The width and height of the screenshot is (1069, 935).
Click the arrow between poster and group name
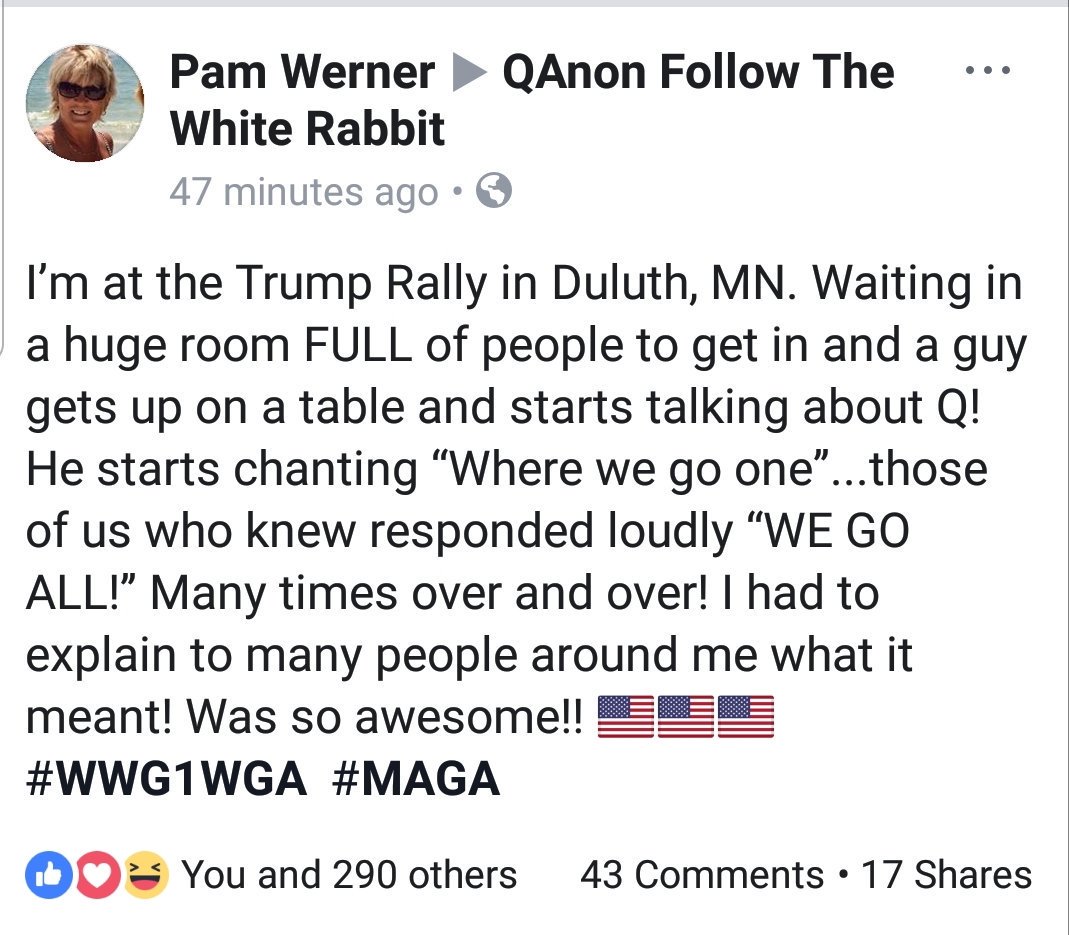point(469,72)
